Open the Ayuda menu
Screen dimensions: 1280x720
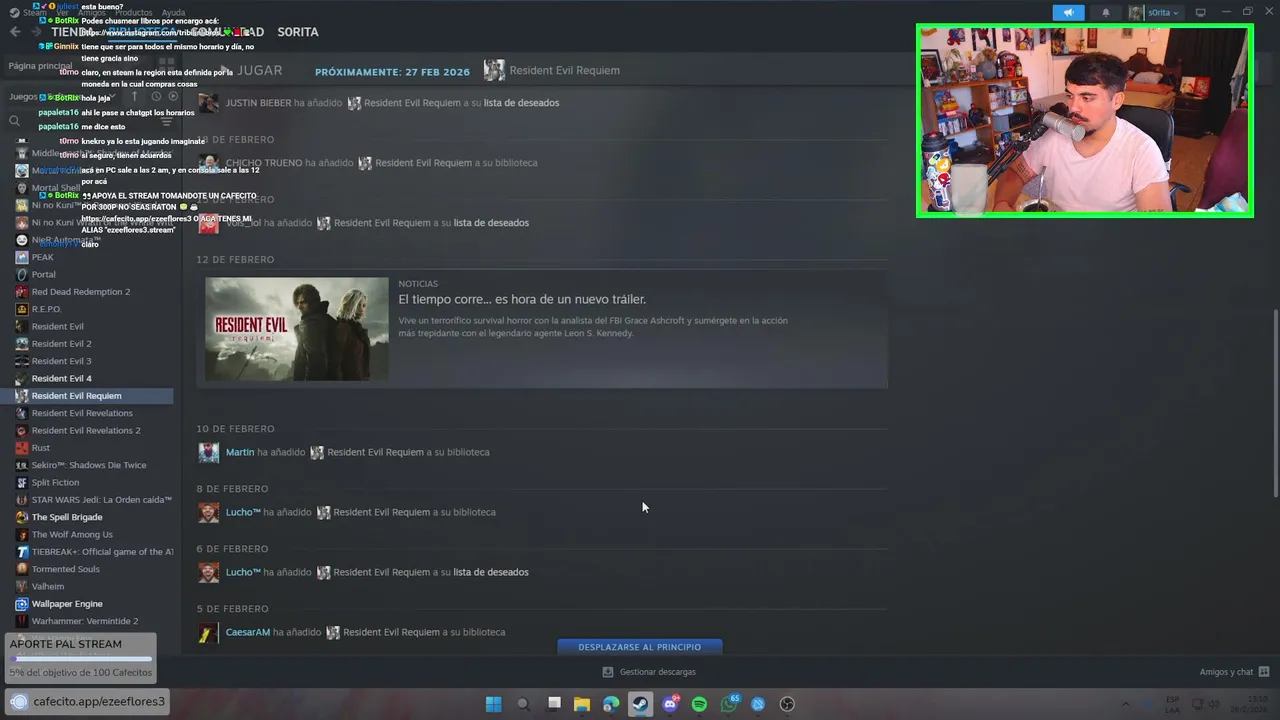[173, 13]
